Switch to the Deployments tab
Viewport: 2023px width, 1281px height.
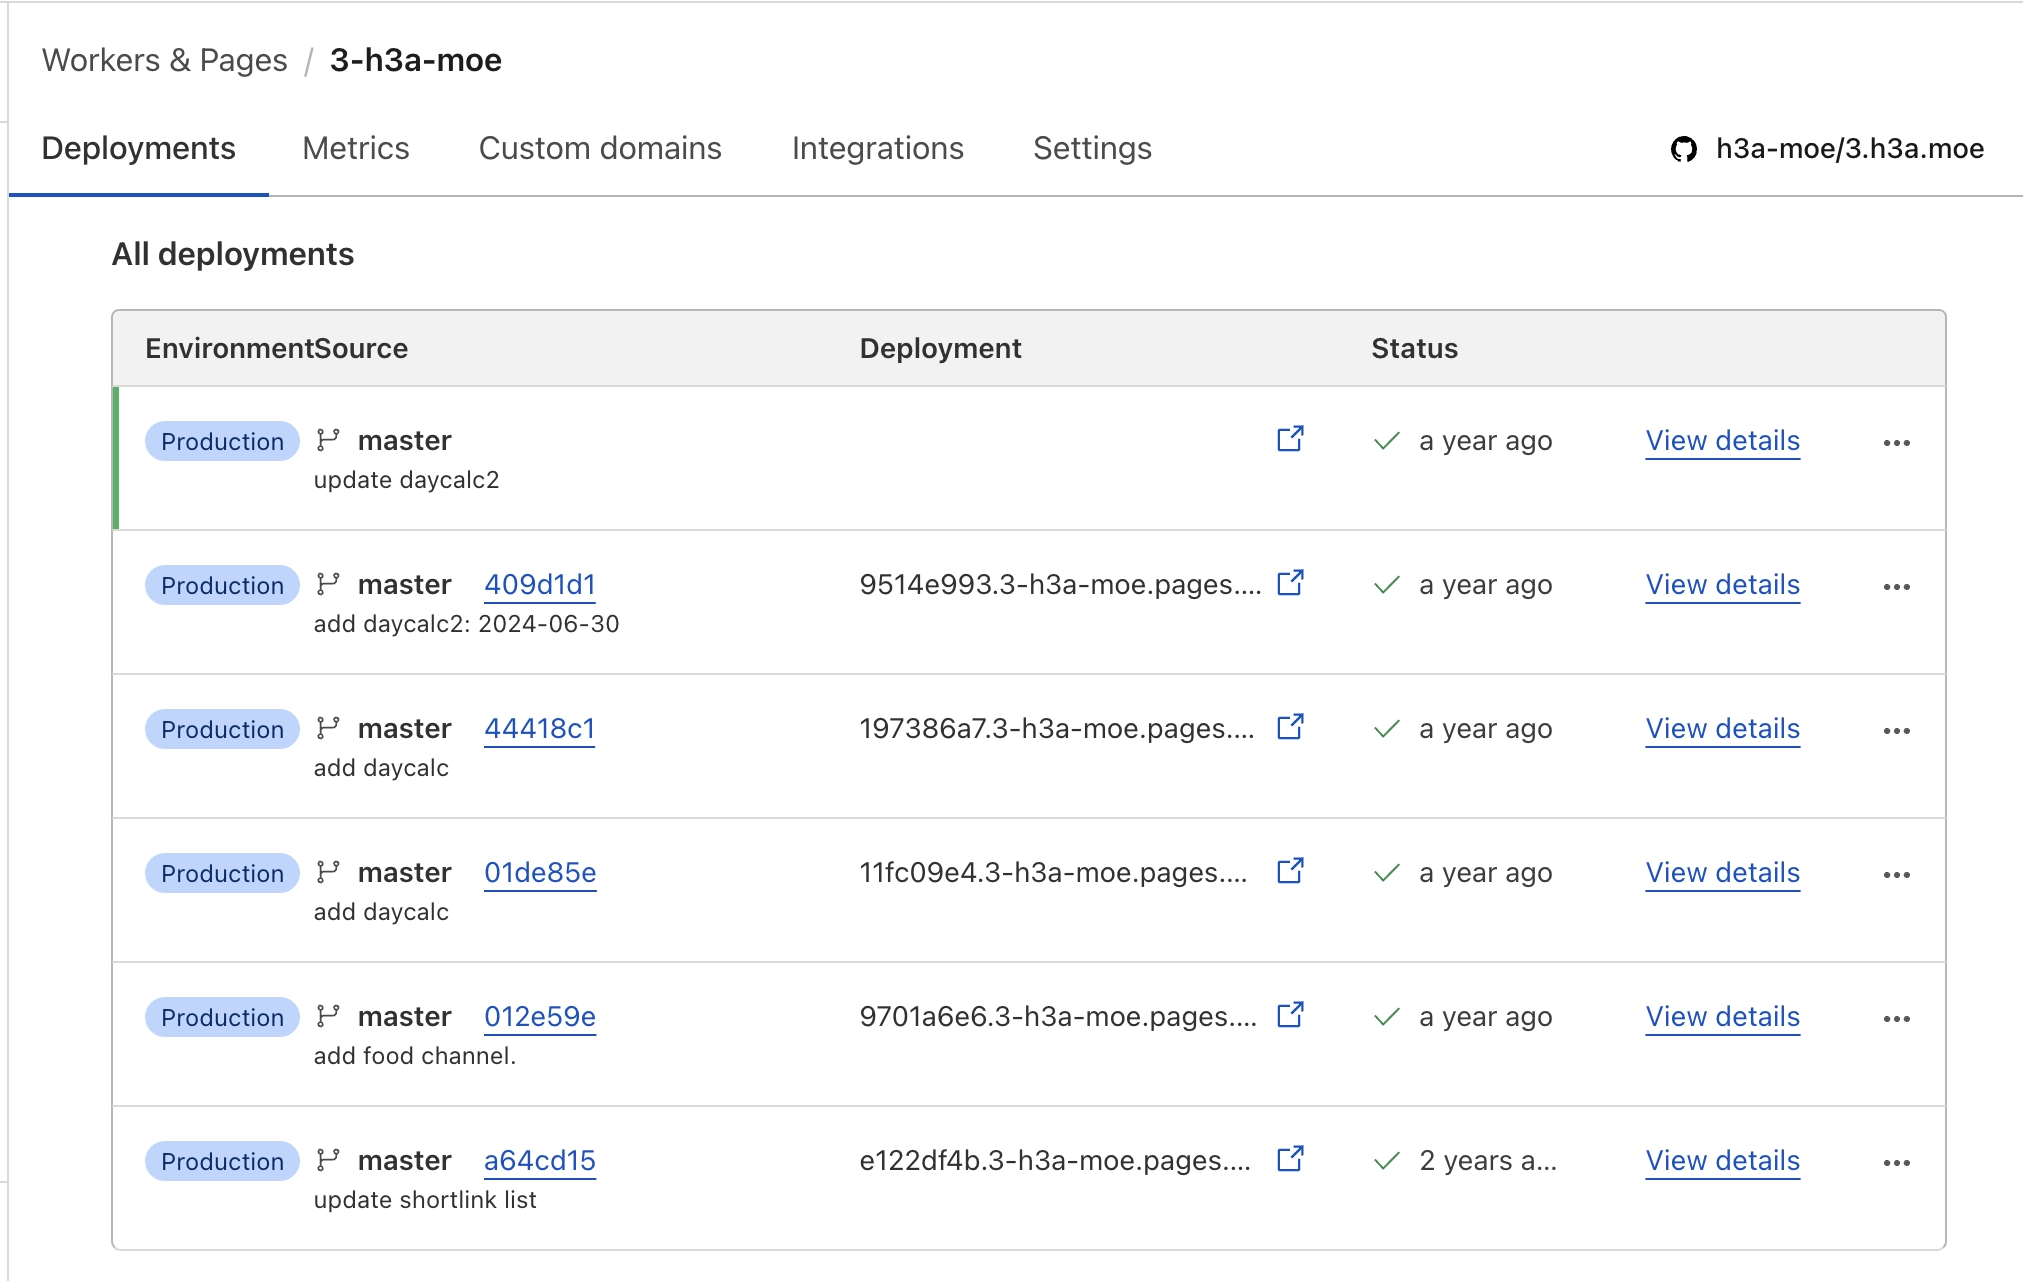click(x=139, y=148)
